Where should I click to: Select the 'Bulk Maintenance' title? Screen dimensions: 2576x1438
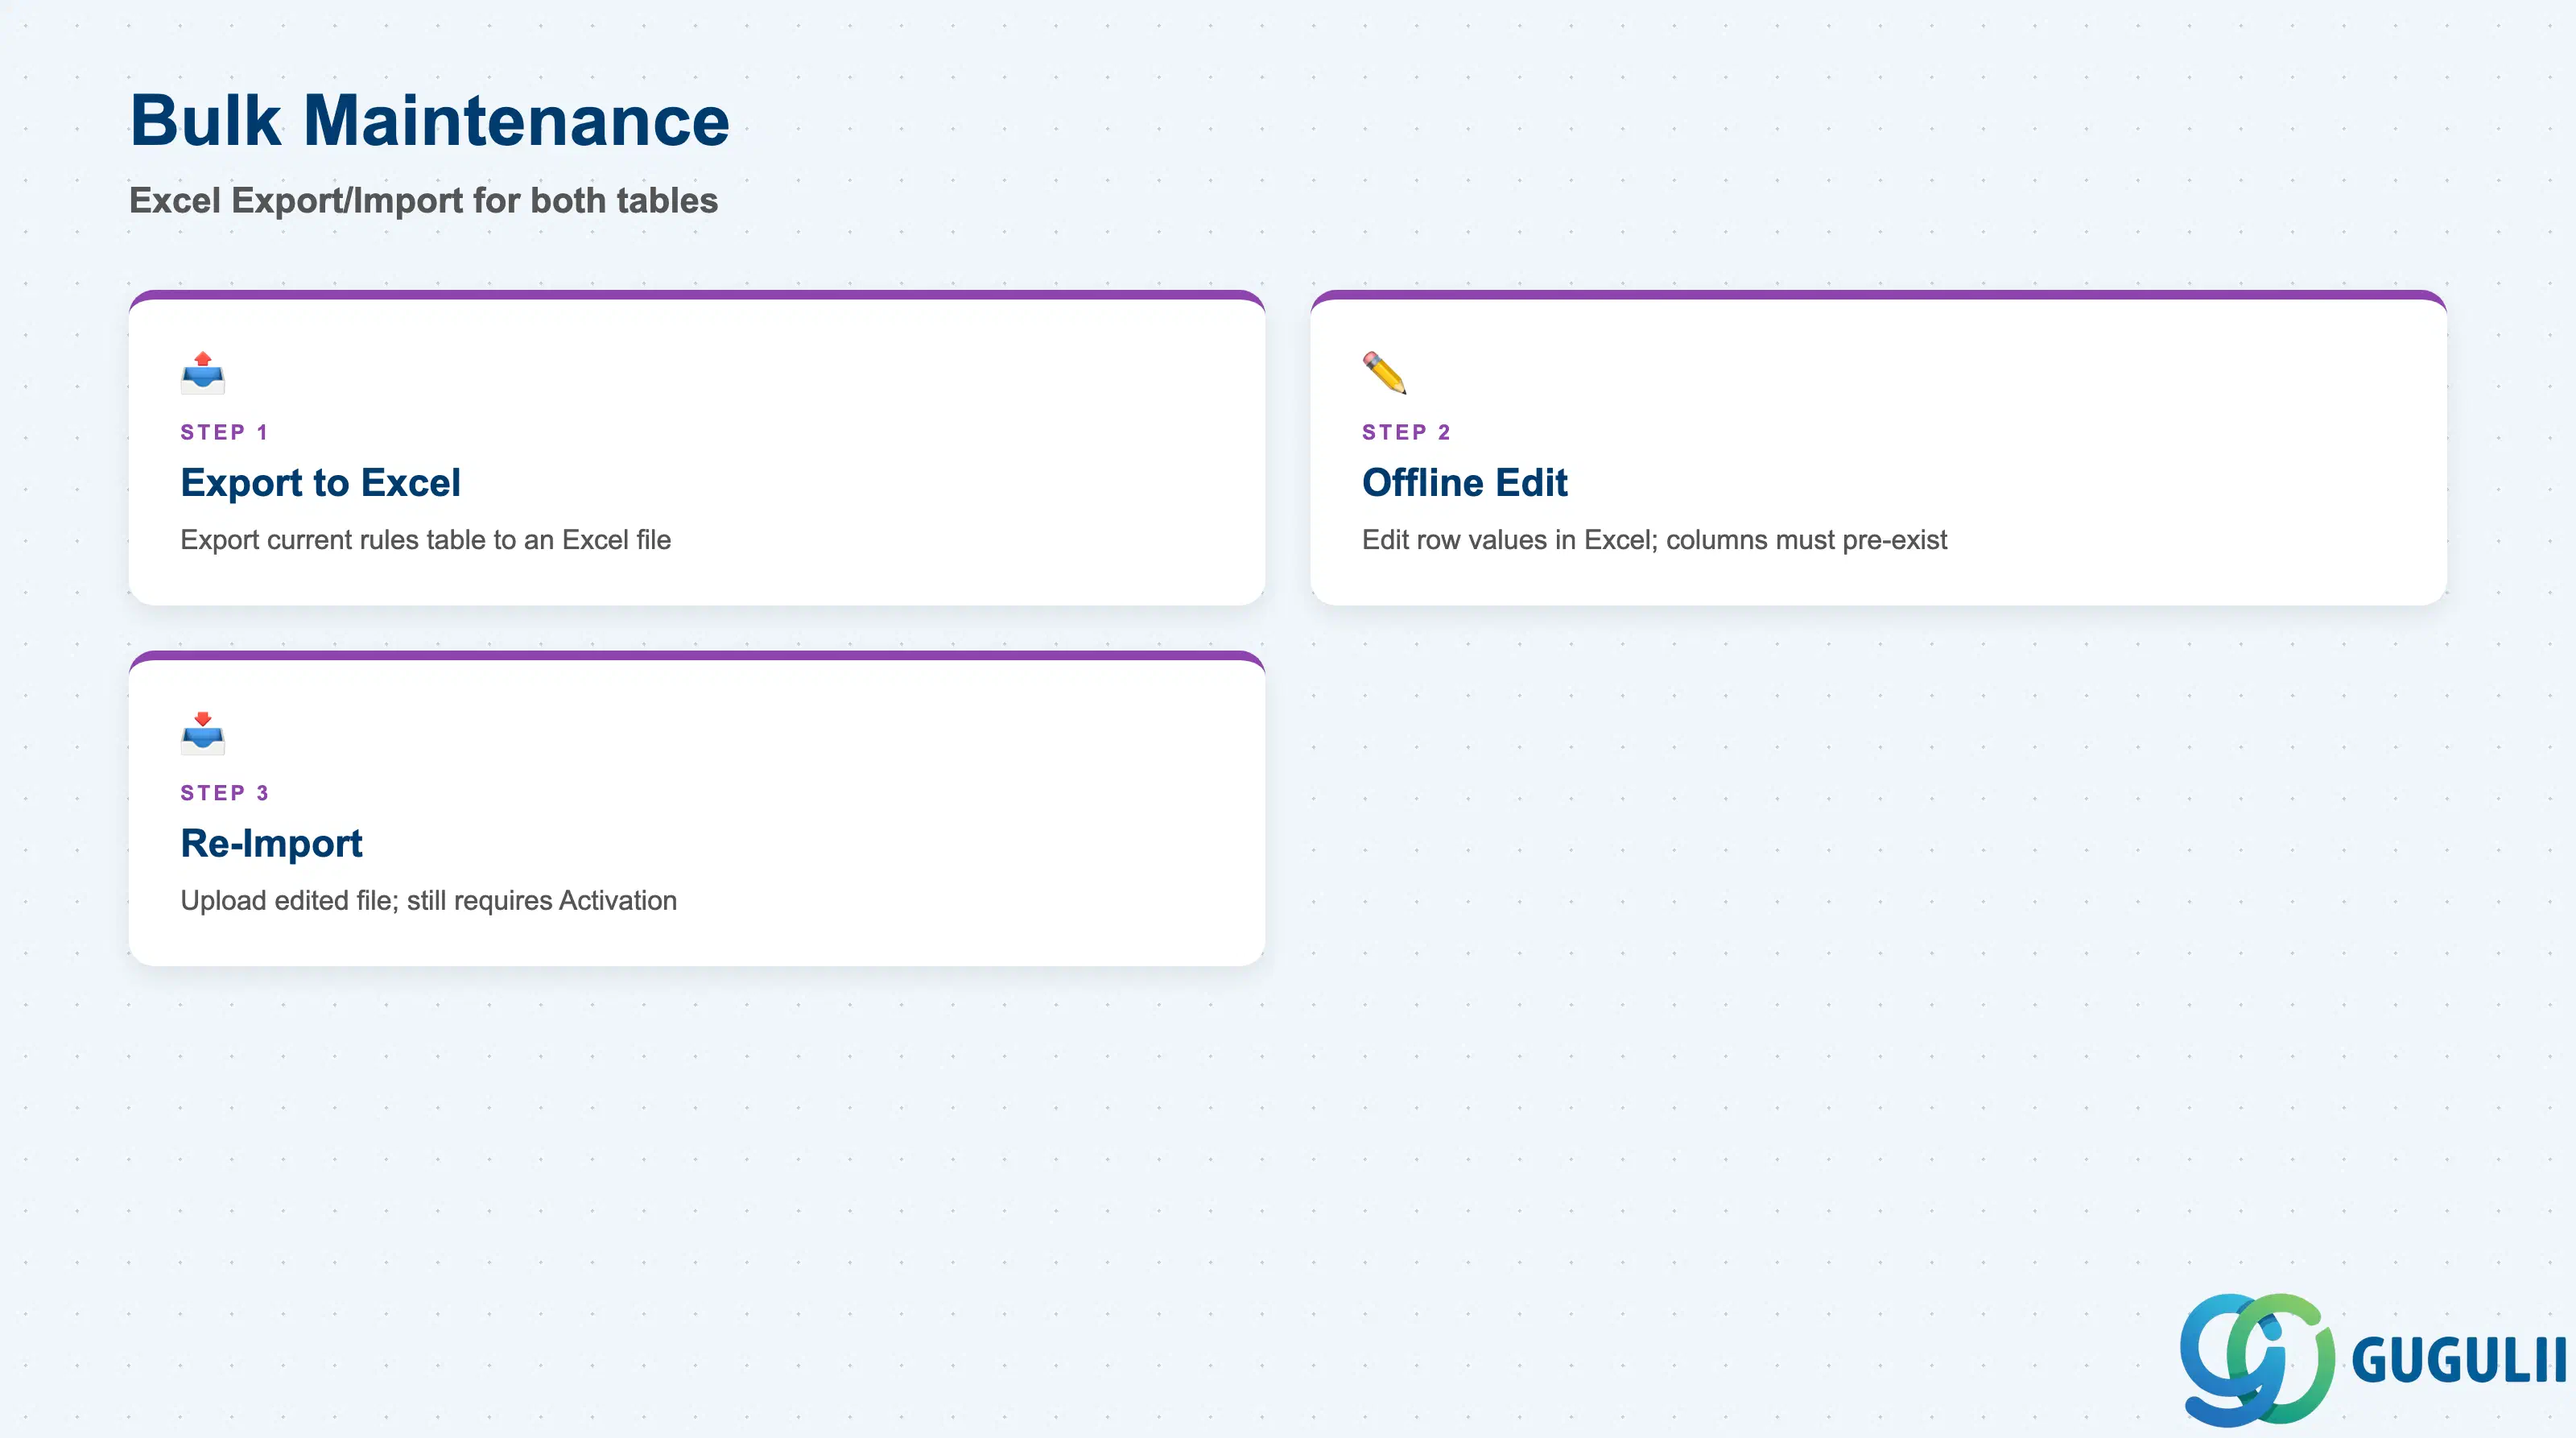point(430,121)
